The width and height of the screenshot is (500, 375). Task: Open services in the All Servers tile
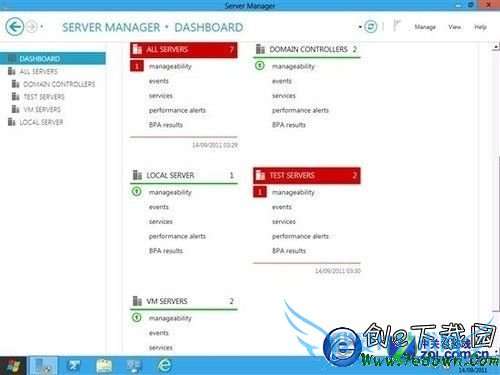tap(161, 96)
